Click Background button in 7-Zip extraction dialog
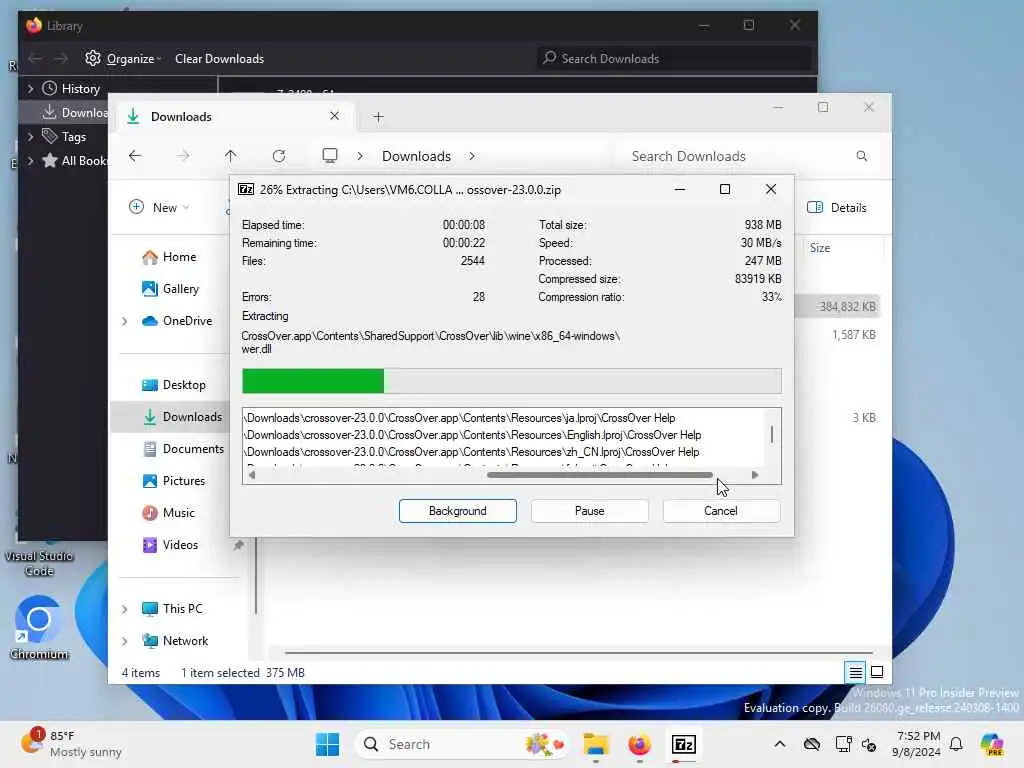 tap(457, 511)
